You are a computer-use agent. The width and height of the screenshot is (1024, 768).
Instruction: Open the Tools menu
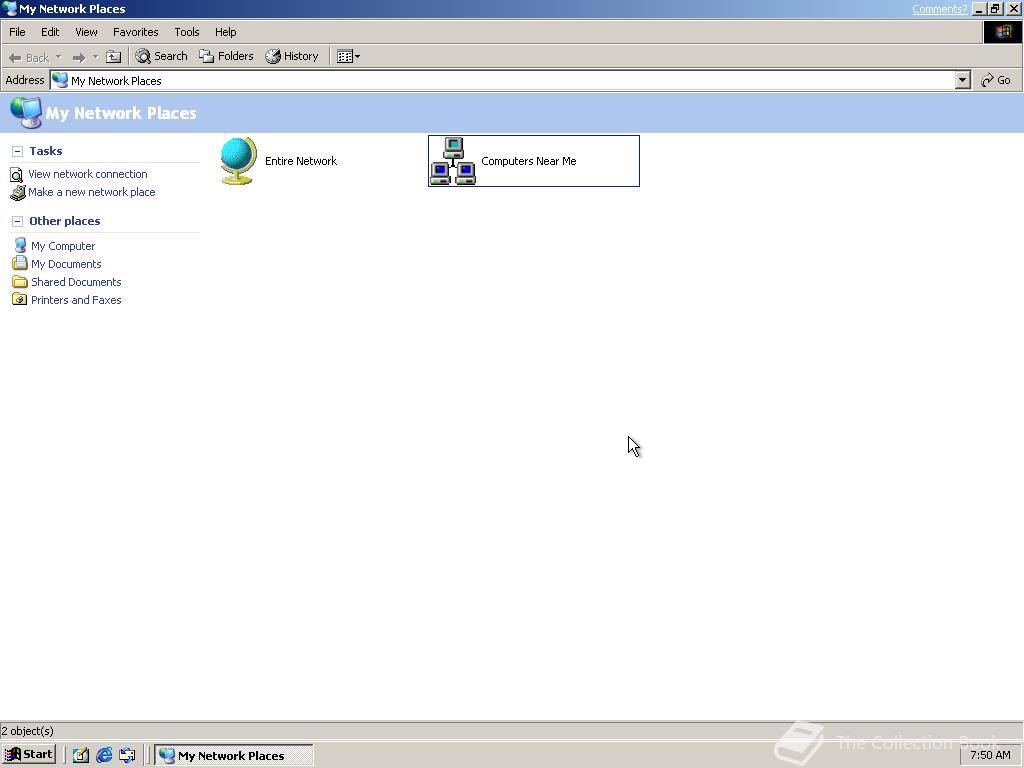click(x=187, y=32)
